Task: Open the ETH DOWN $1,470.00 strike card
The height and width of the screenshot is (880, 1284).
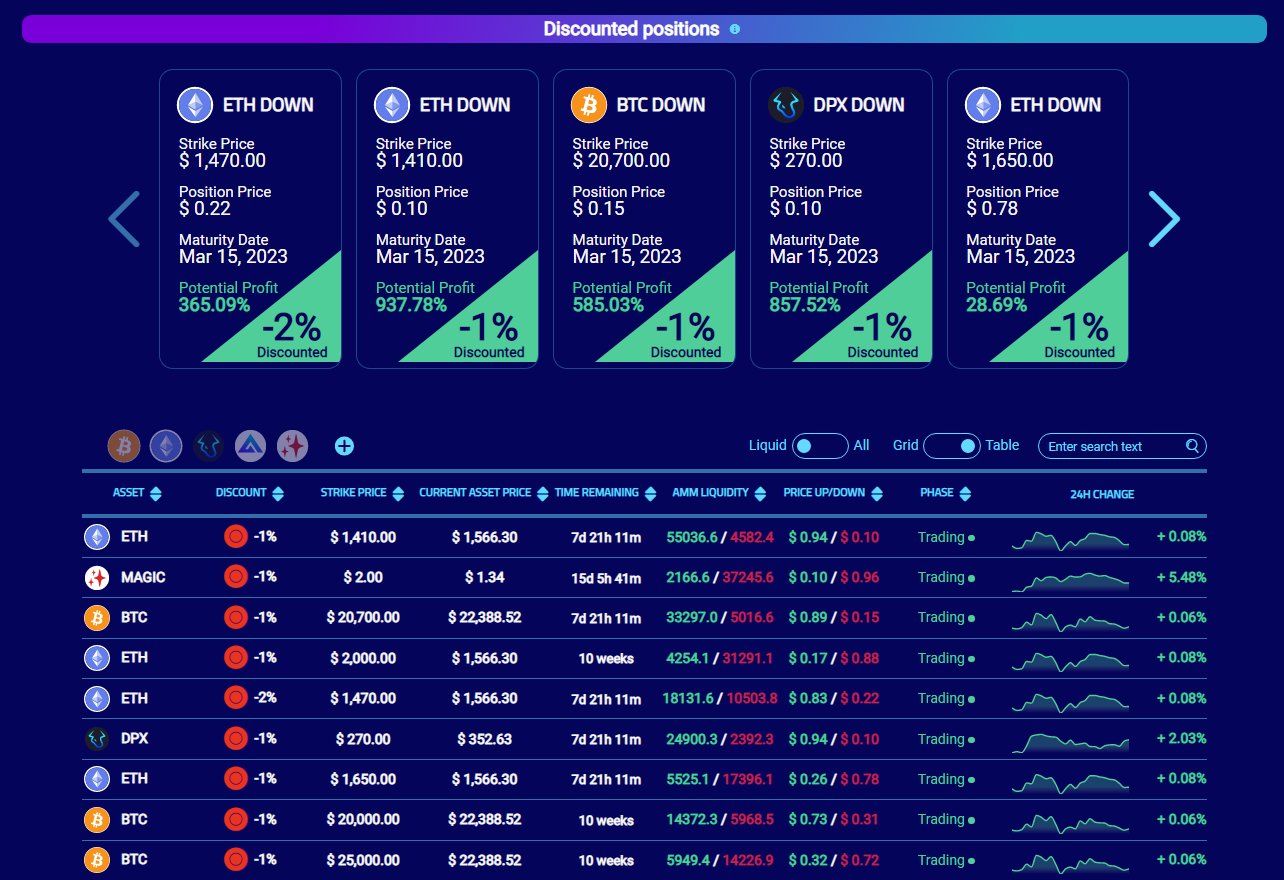Action: [250, 219]
